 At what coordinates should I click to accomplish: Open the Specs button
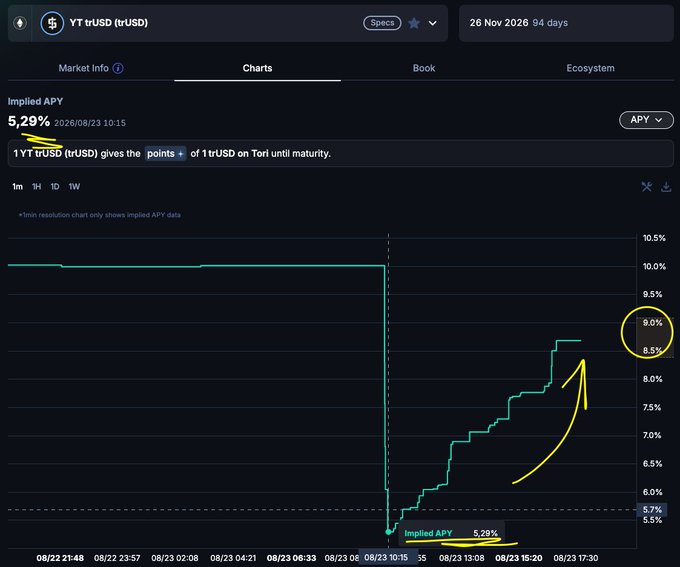[382, 23]
